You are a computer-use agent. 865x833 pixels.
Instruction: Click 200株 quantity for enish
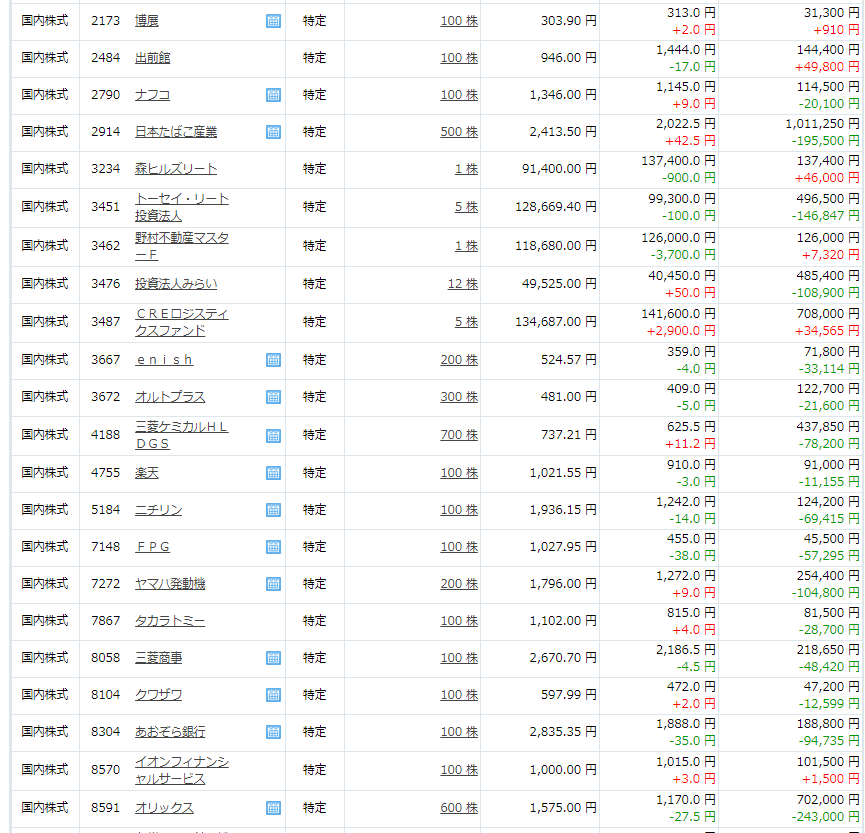[x=459, y=360]
